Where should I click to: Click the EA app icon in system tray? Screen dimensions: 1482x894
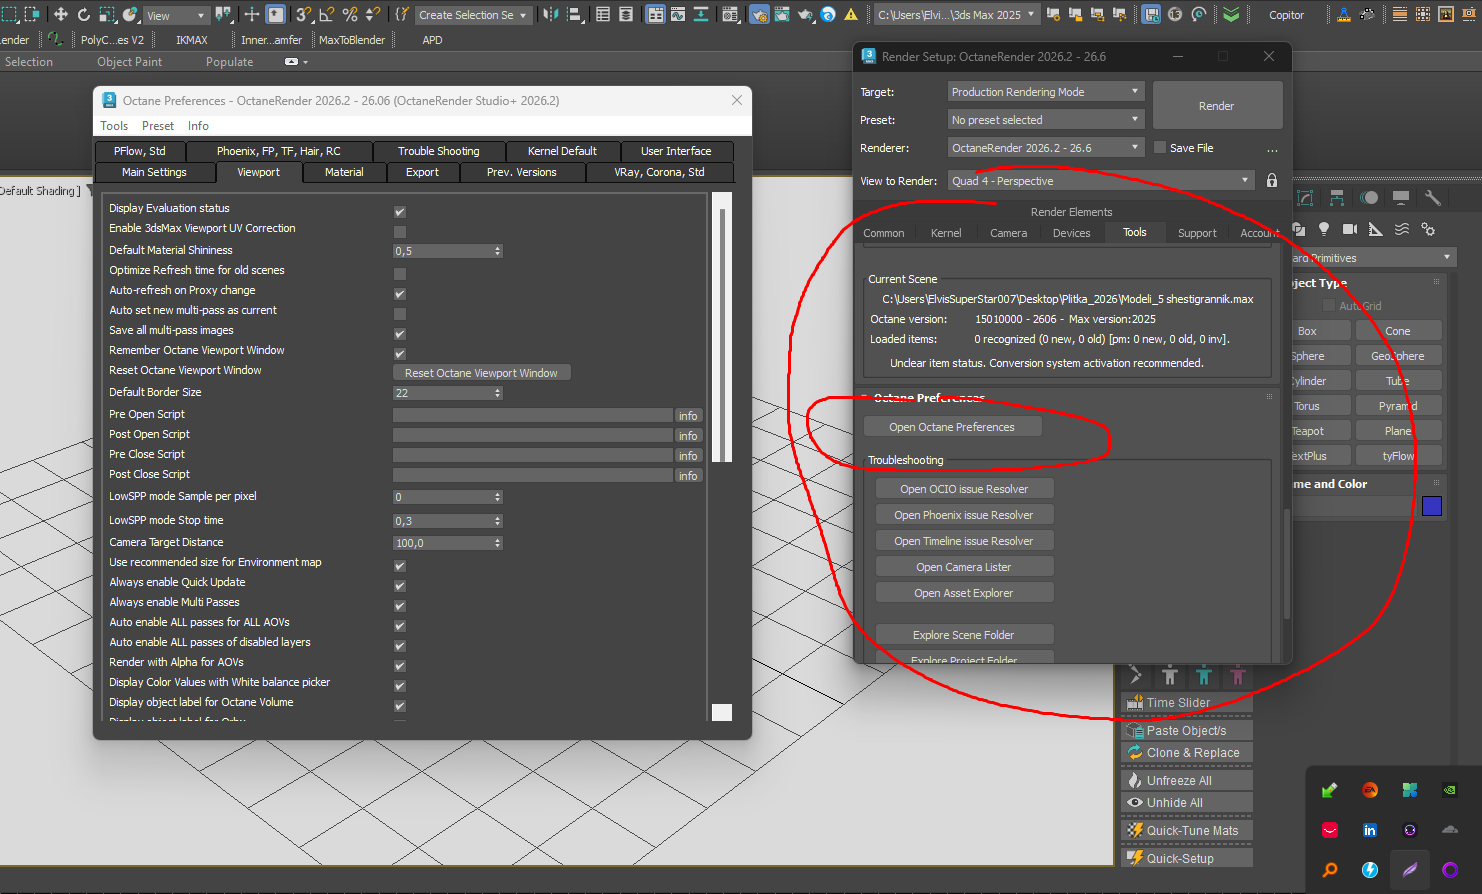click(1370, 790)
